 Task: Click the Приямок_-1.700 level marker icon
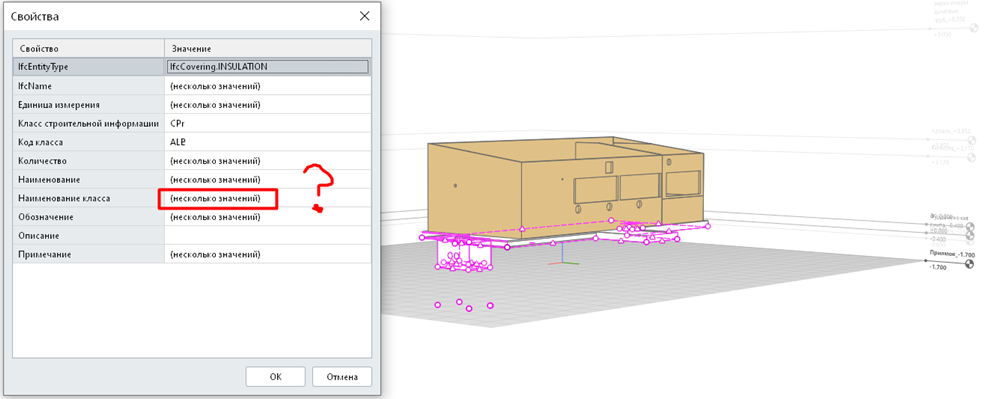point(970,266)
